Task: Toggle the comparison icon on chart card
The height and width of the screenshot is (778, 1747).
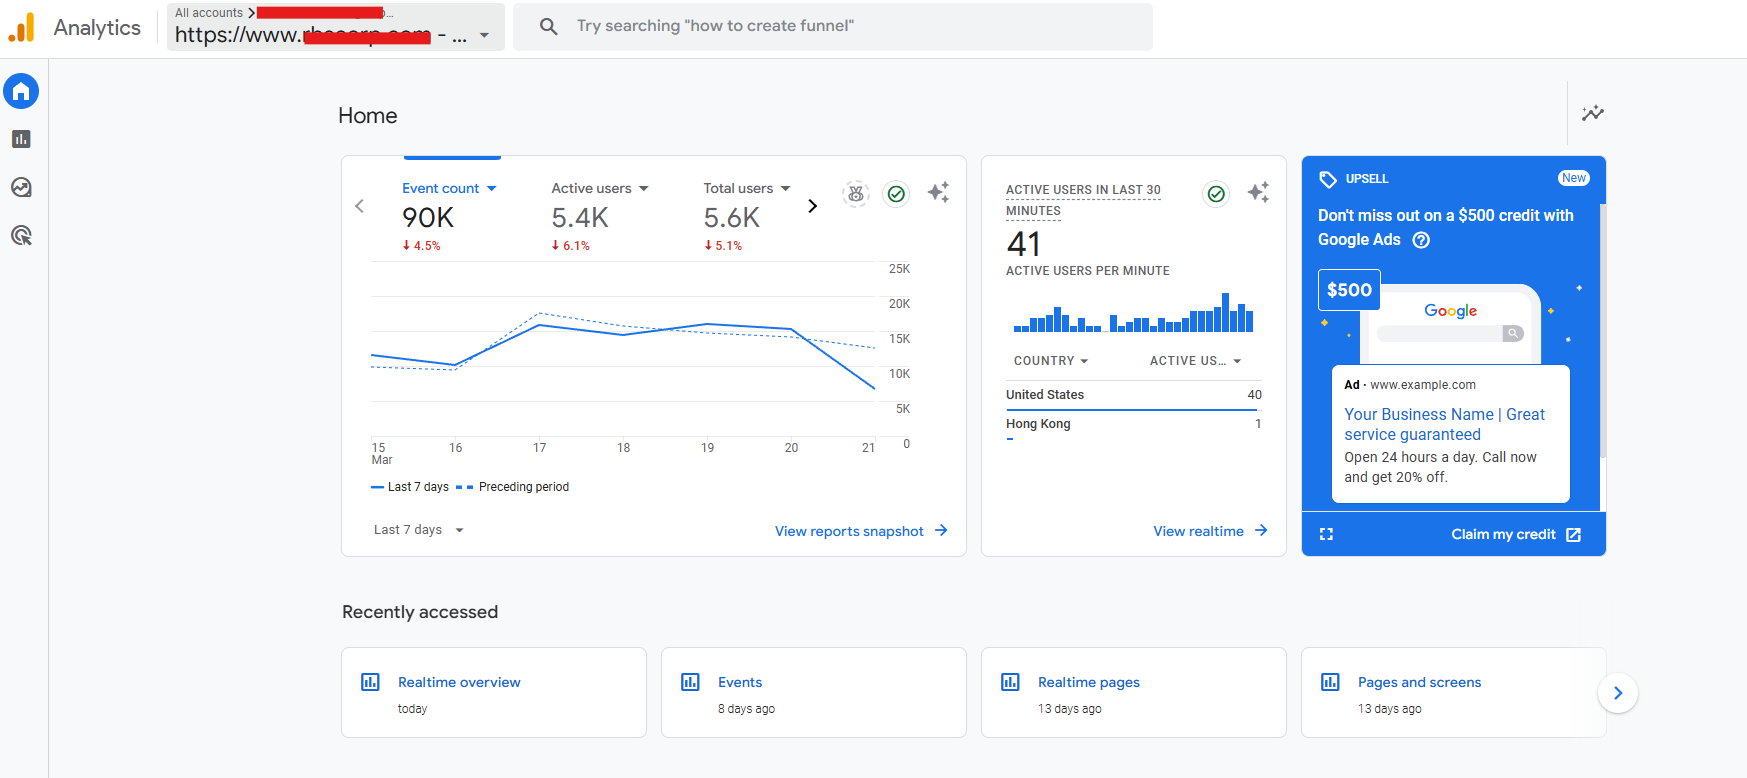Action: [x=856, y=194]
